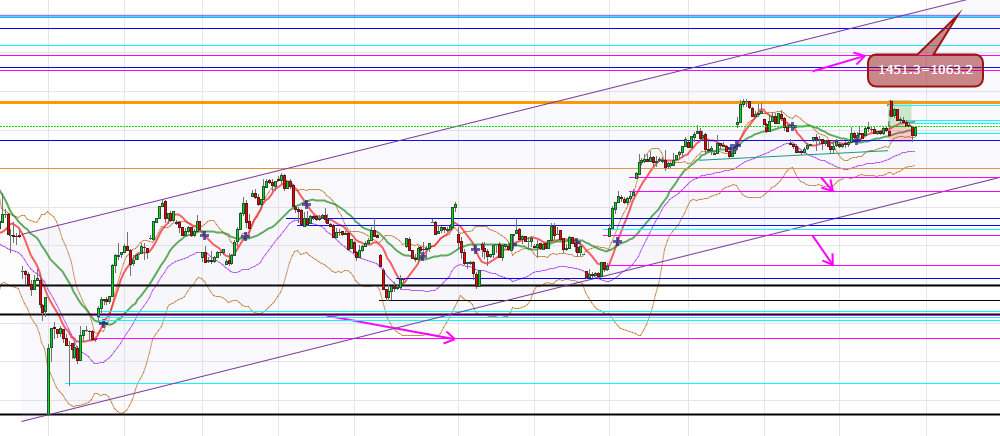Click the isolated green candle spike mid-chart

454,213
